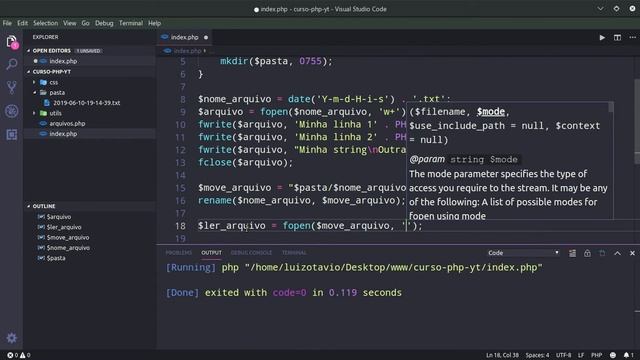Screen dimensions: 640x360
Task: Jump to $pasta in the outline
Action: [56, 258]
